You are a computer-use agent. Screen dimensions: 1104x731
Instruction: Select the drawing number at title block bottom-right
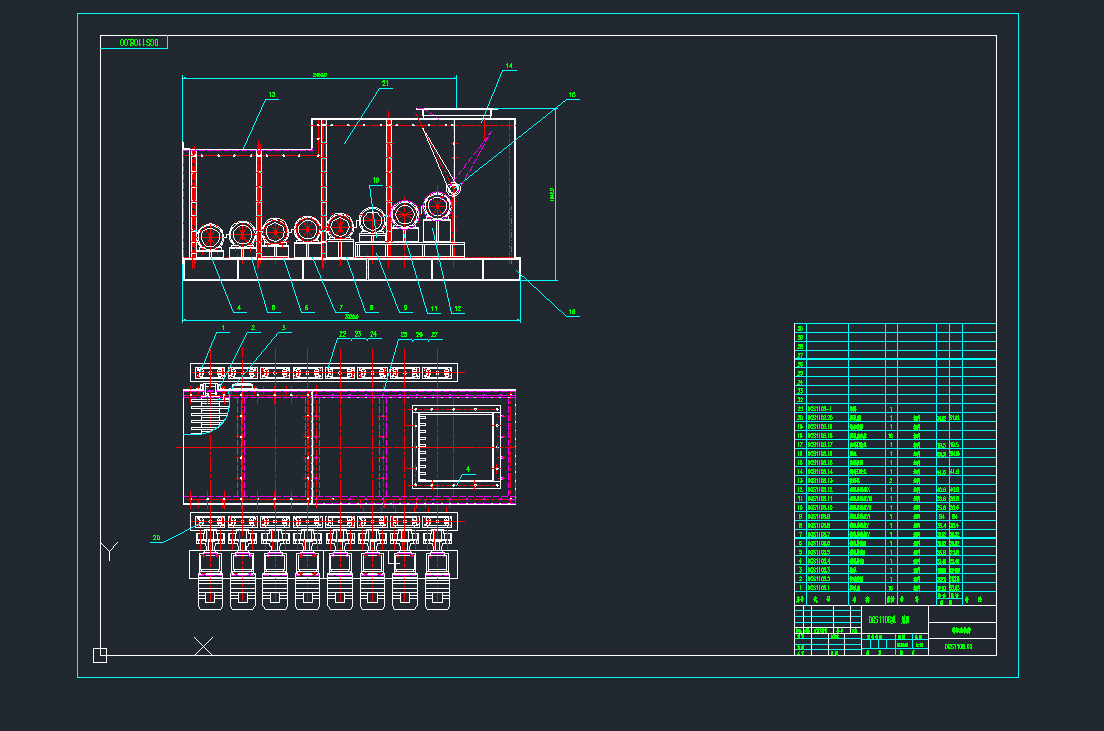[x=958, y=646]
